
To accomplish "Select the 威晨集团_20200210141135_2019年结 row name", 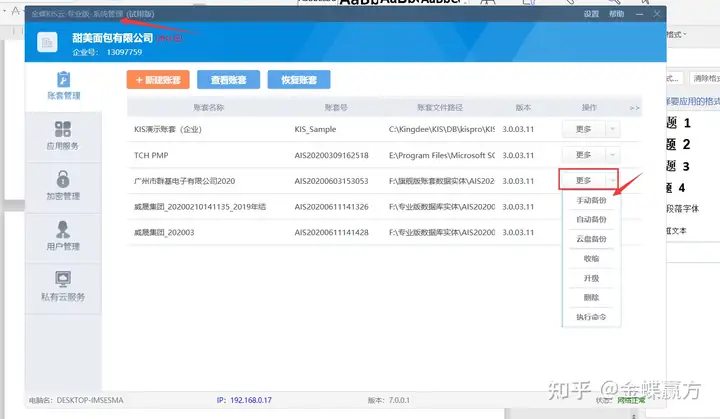I will click(200, 207).
